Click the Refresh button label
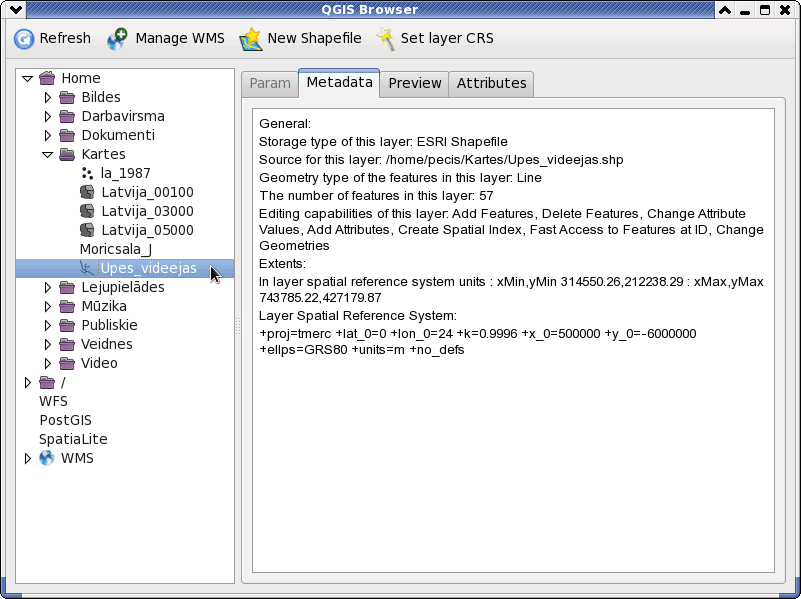Viewport: 801px width, 599px height. pos(65,38)
